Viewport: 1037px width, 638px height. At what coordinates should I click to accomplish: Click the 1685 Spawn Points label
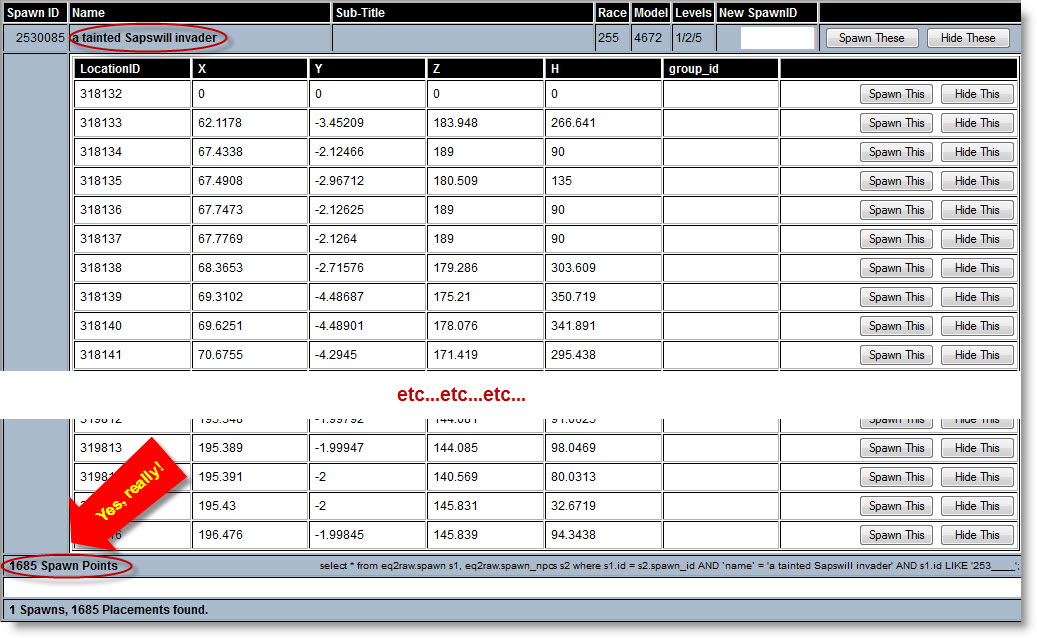64,566
